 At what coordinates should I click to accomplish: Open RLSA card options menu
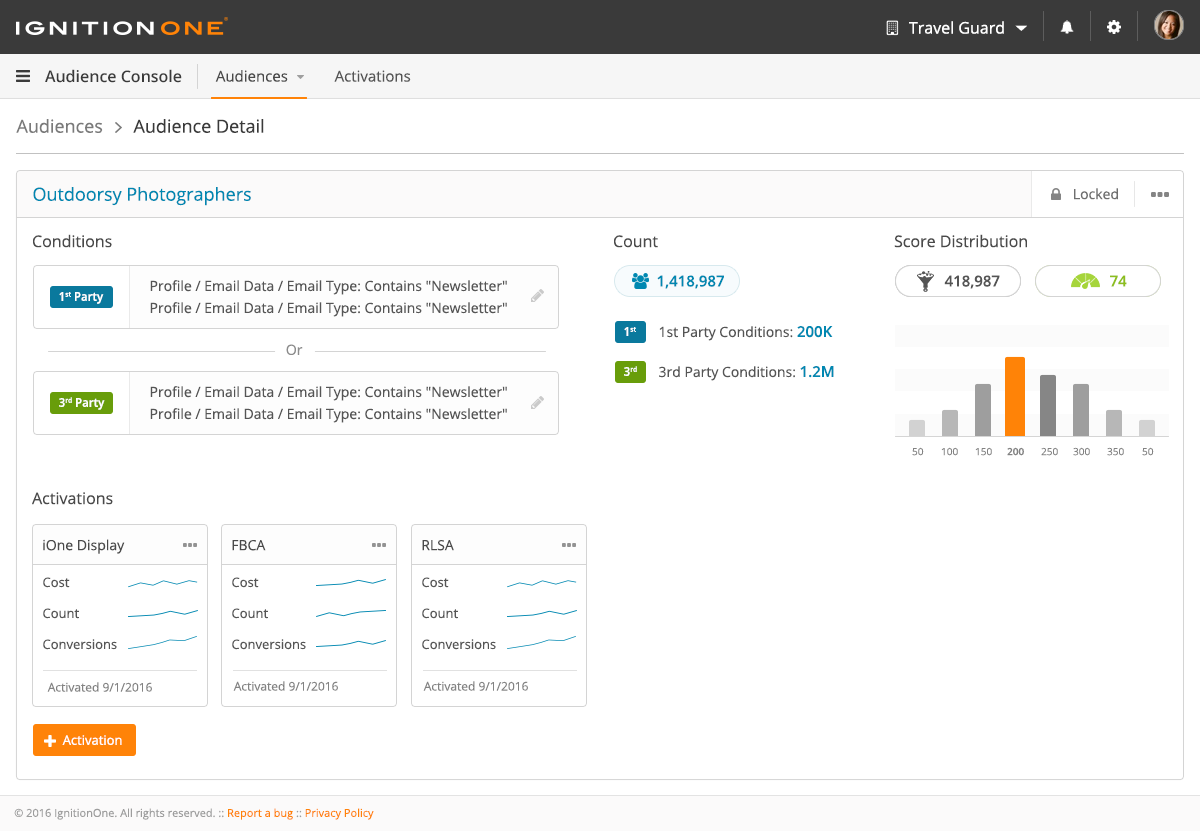(x=569, y=545)
